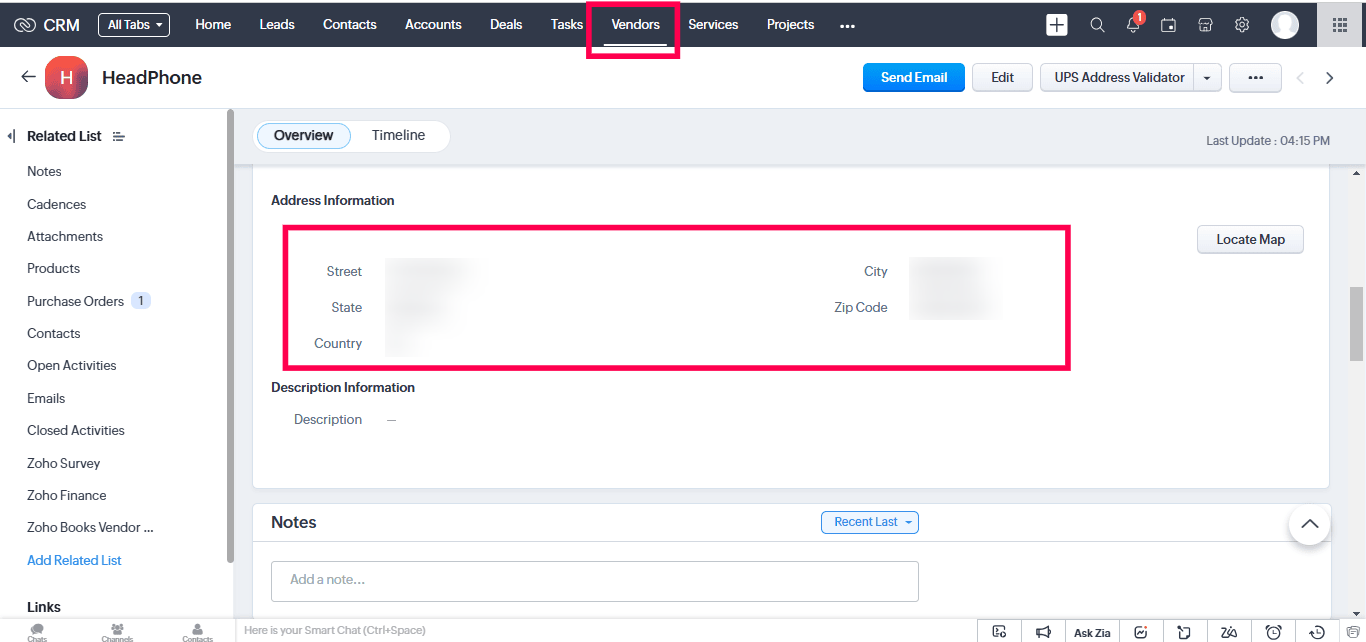This screenshot has width=1366, height=642.
Task: Open the Projects tab
Action: (x=790, y=25)
